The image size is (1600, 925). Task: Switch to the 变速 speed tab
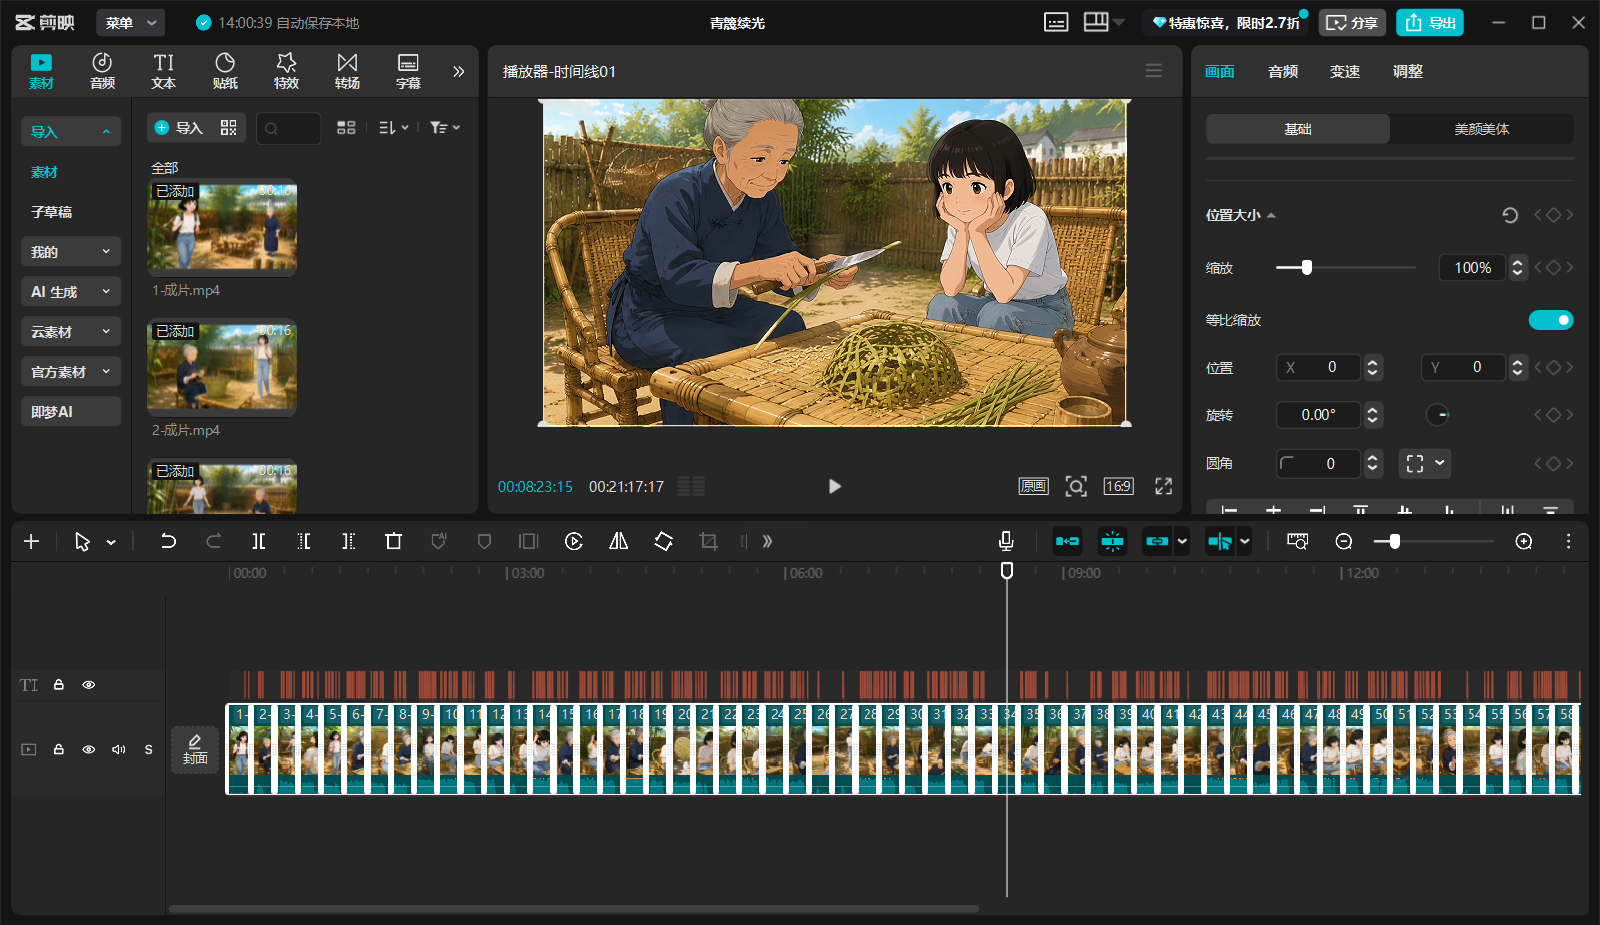(x=1345, y=71)
